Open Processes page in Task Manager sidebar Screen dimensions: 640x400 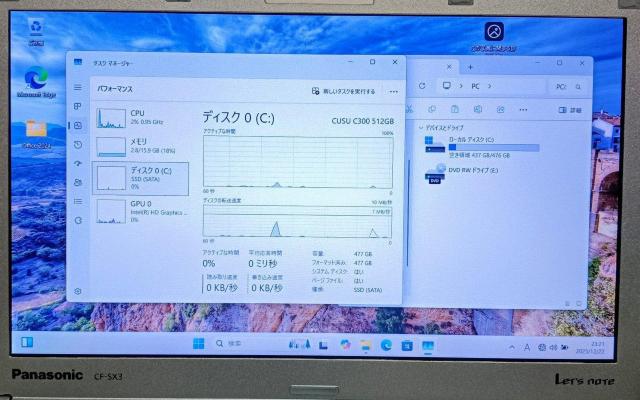(x=78, y=107)
